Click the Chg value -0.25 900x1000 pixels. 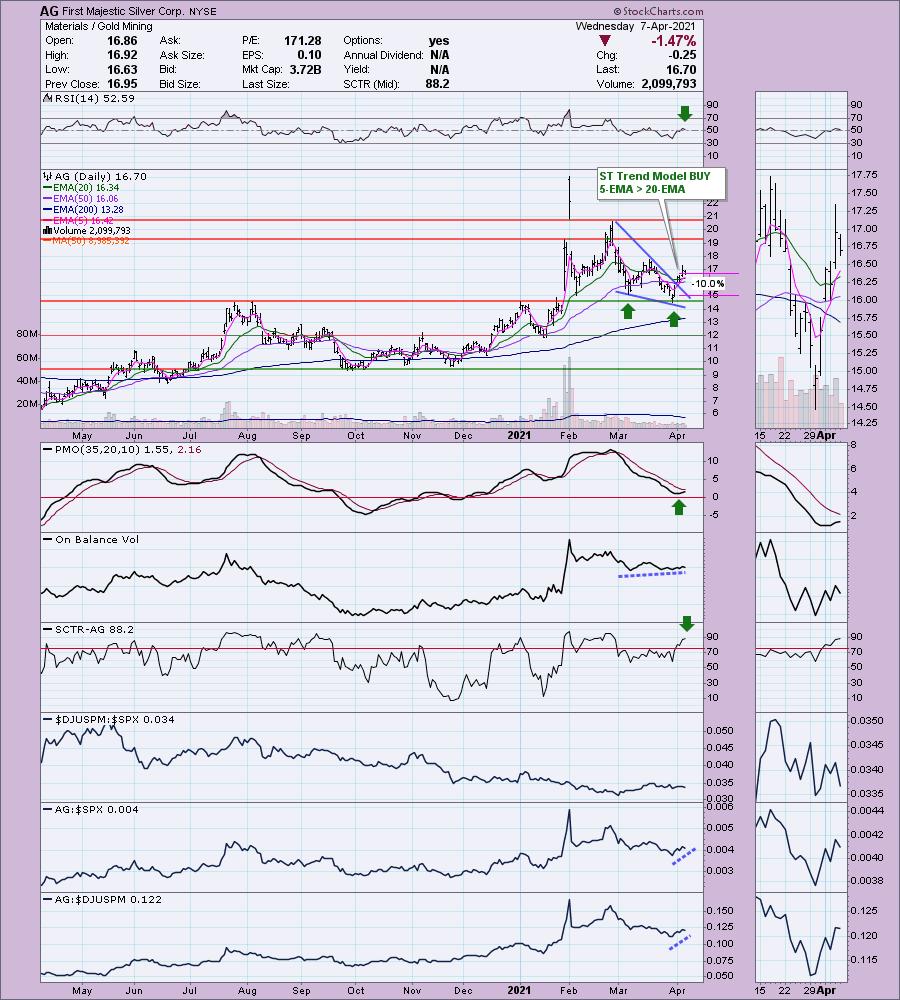point(682,55)
